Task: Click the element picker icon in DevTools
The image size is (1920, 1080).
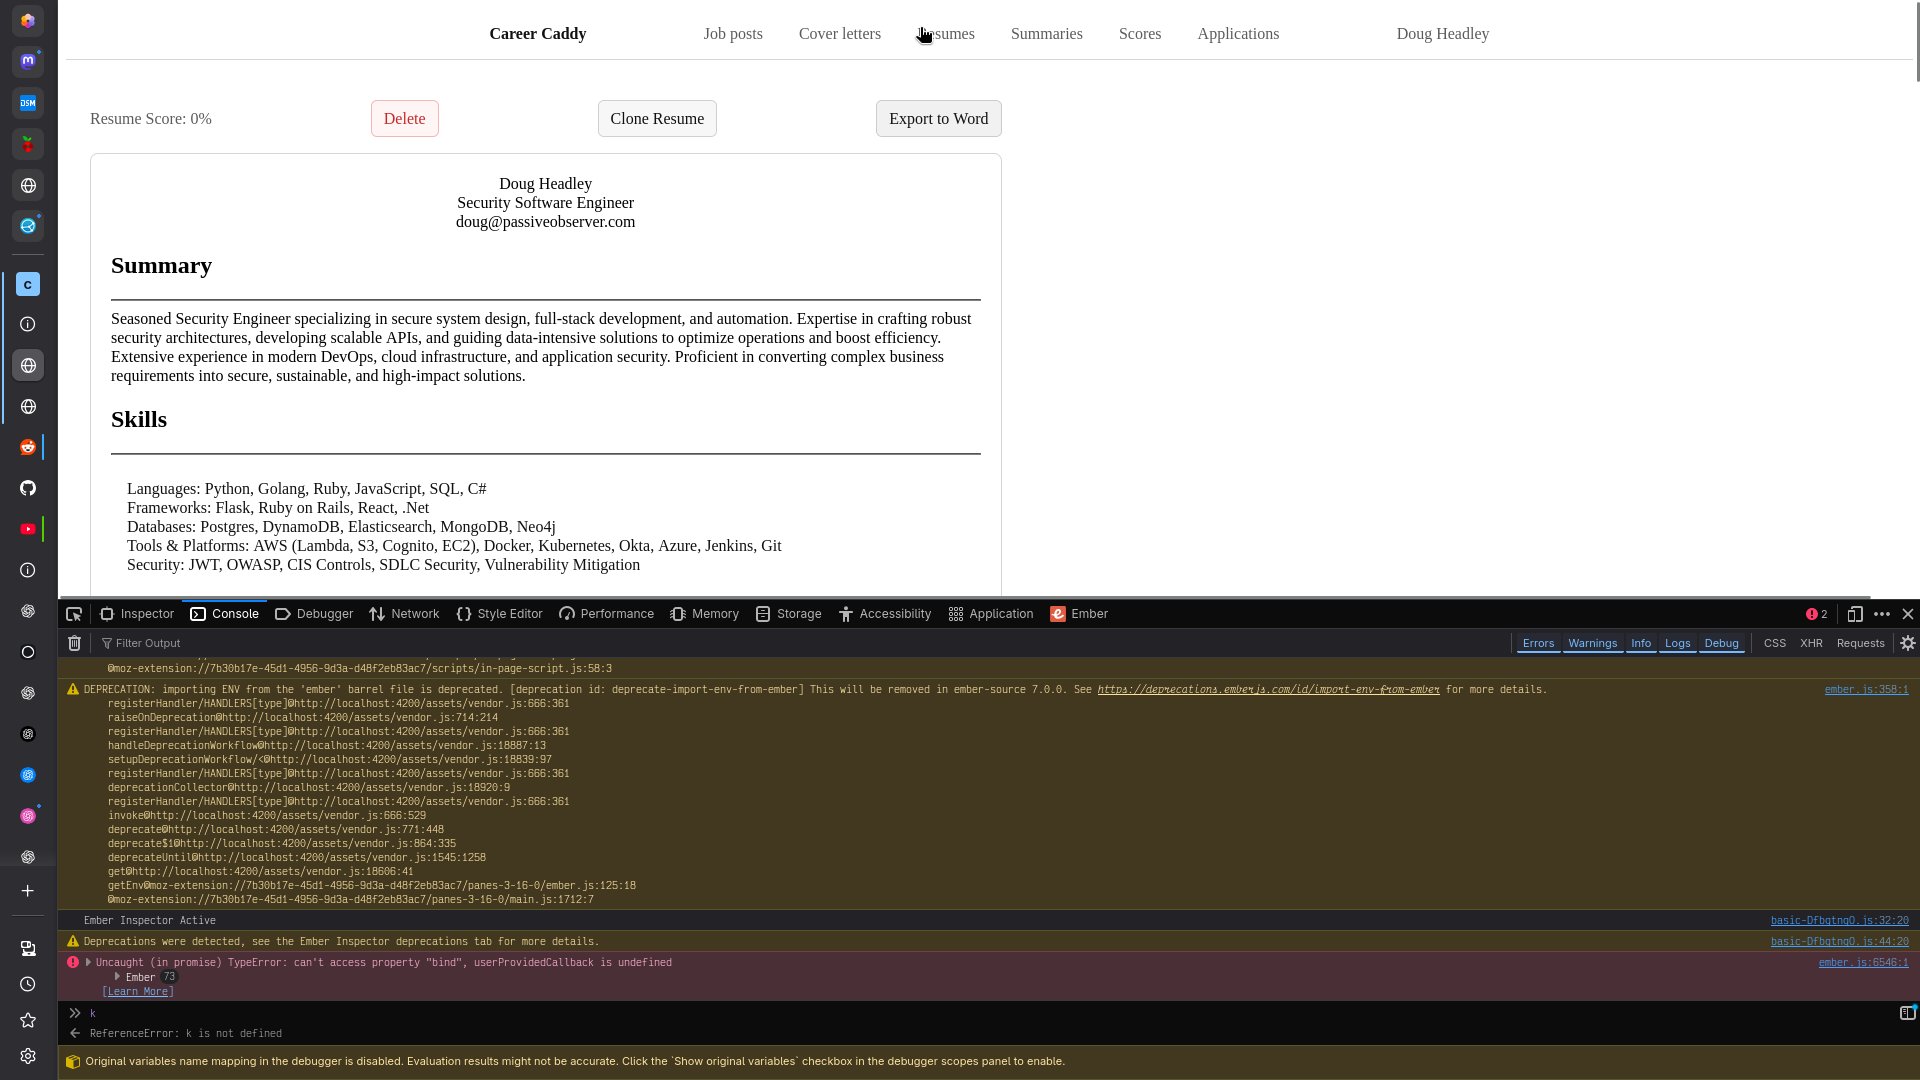Action: [x=74, y=614]
